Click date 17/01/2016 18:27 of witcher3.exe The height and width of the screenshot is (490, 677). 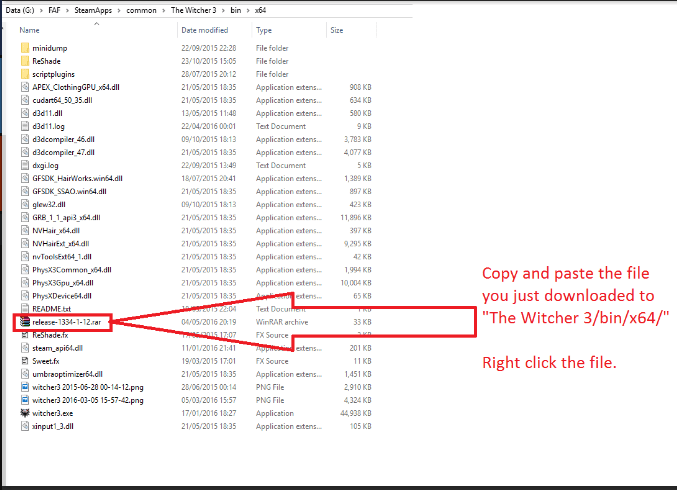[209, 413]
